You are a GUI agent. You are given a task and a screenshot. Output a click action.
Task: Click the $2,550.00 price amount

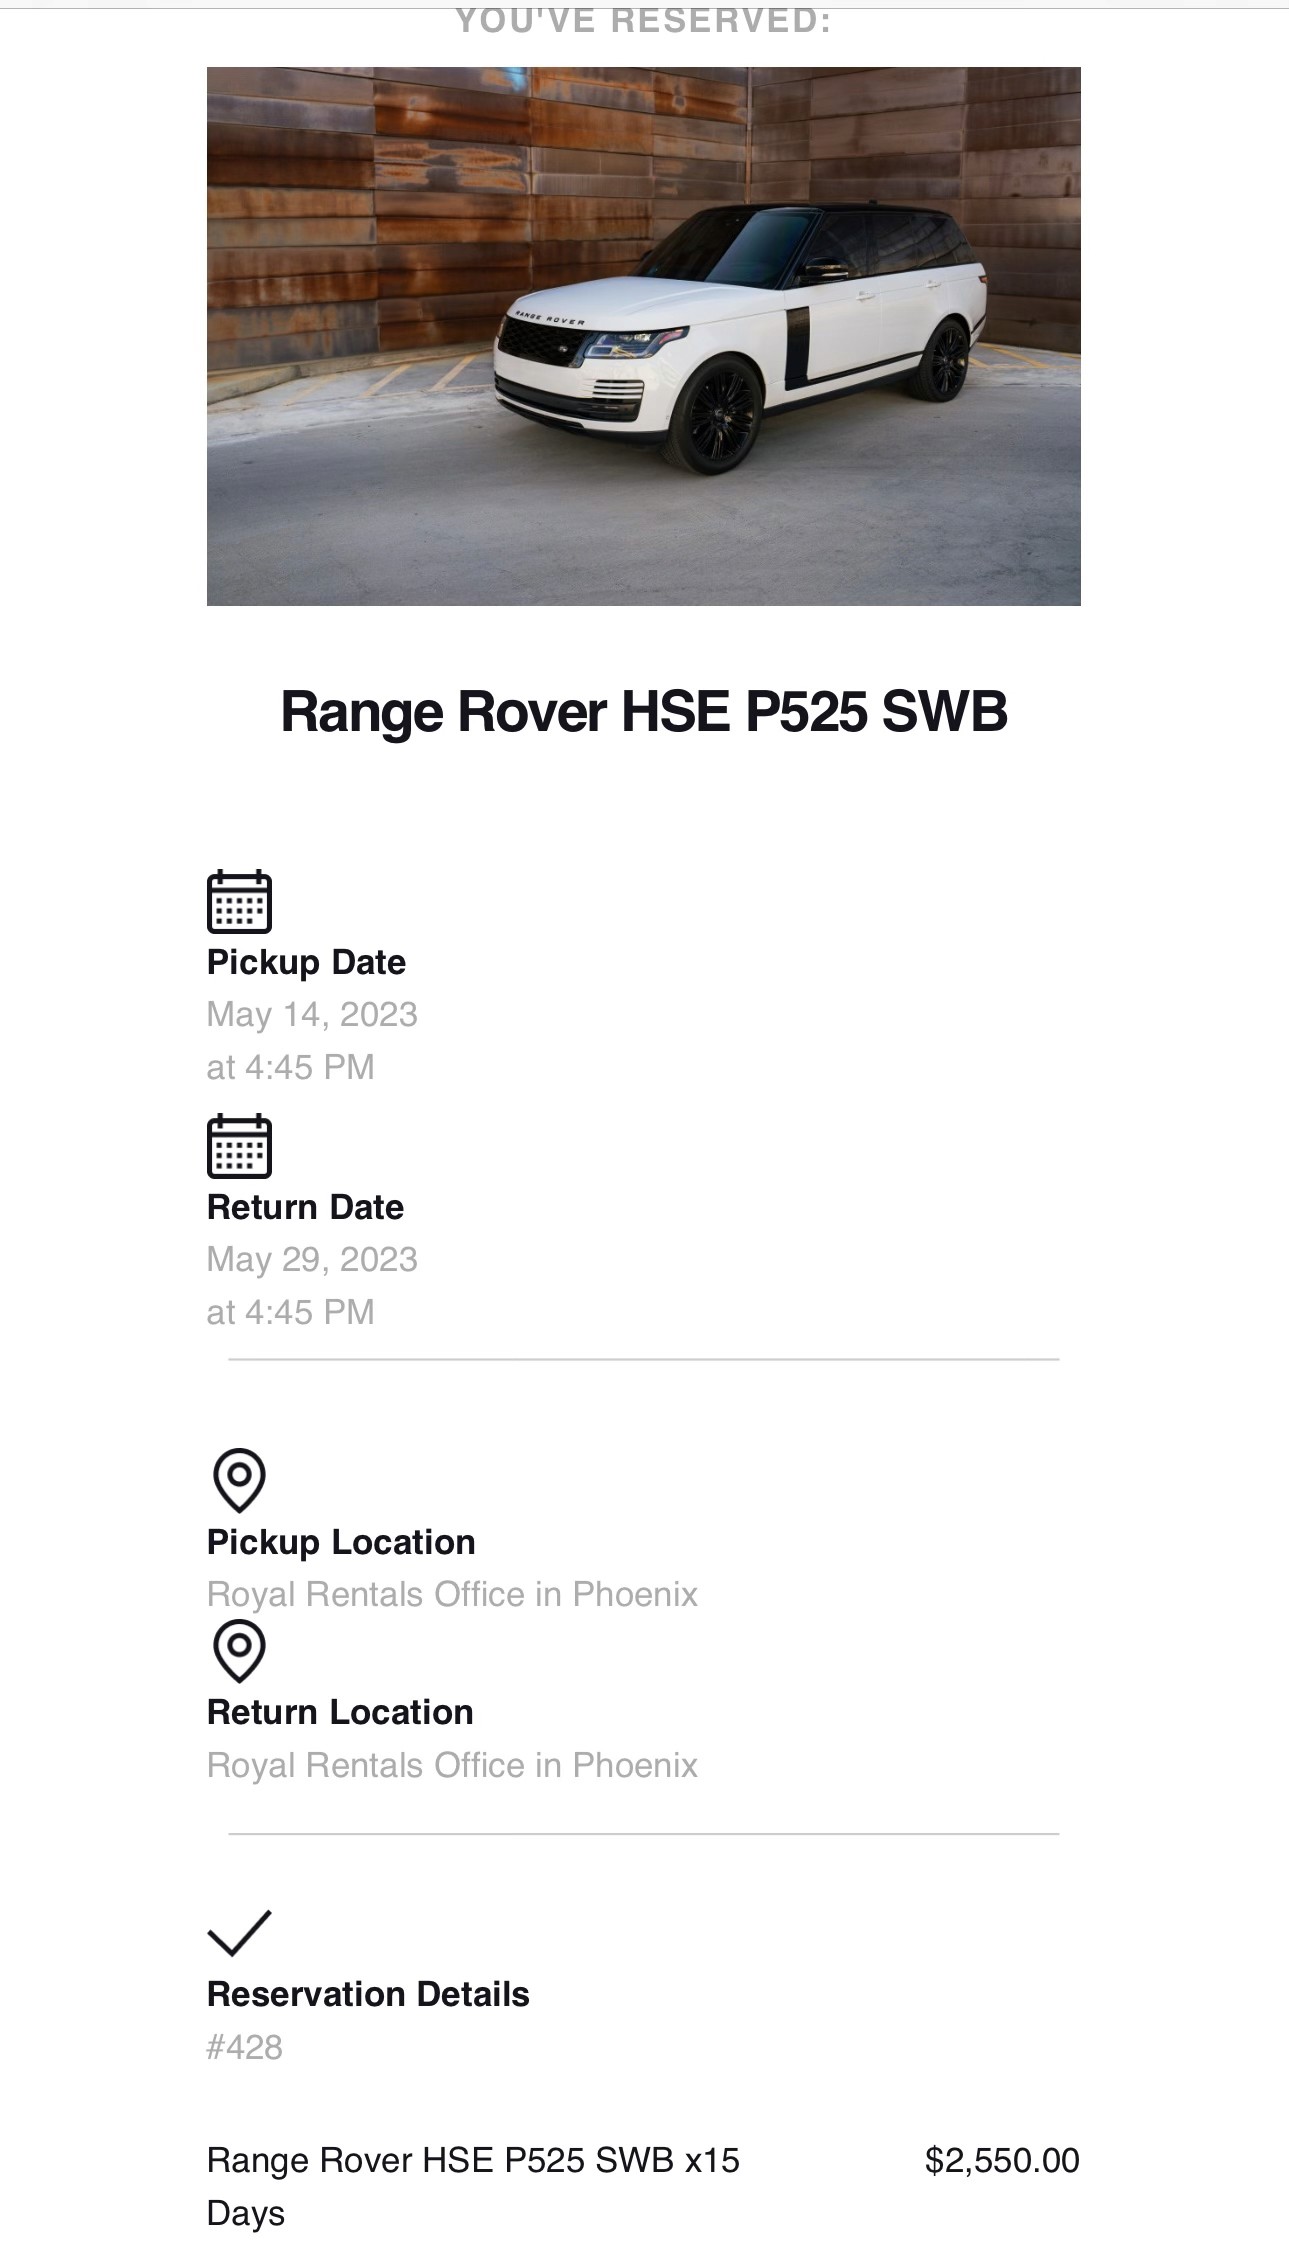coord(1002,2160)
